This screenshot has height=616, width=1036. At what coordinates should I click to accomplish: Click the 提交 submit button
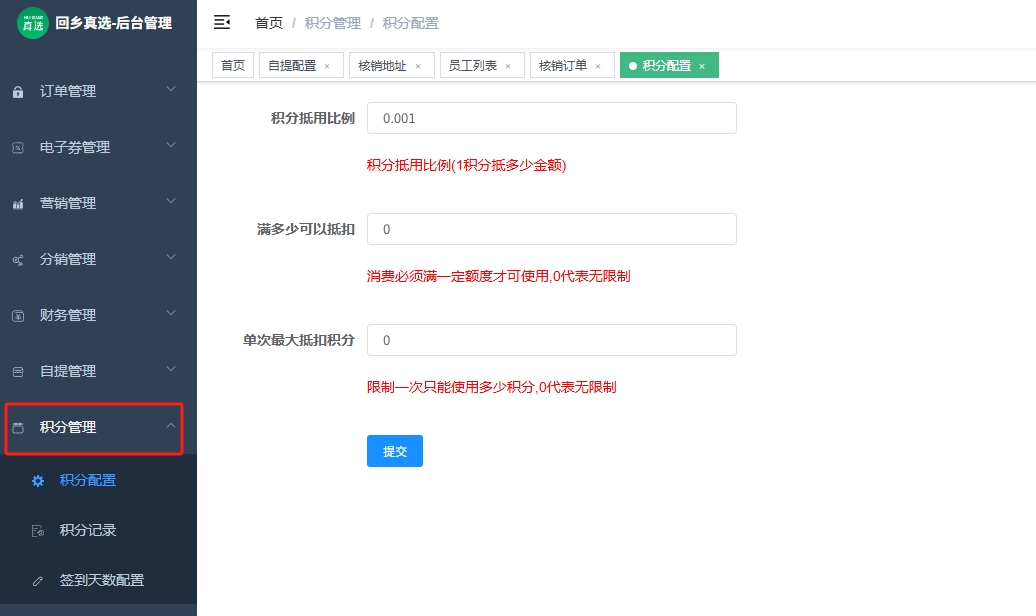(394, 450)
